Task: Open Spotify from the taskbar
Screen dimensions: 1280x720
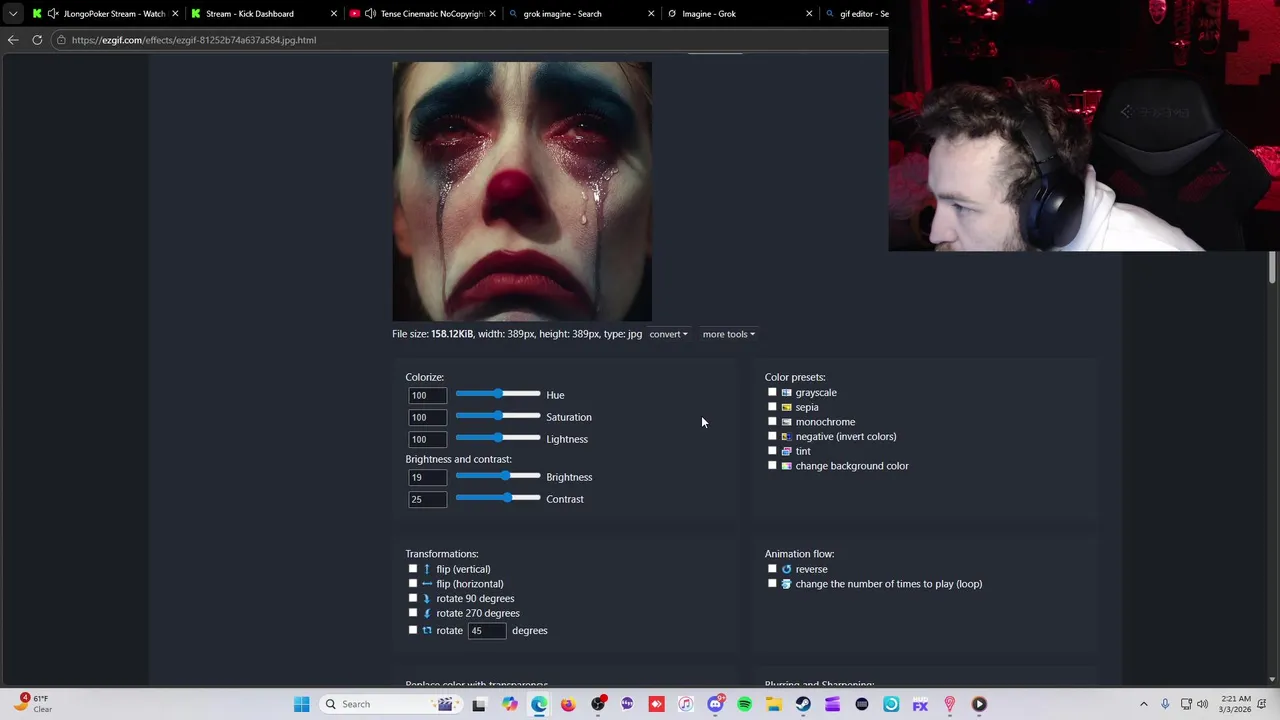Action: 744,704
